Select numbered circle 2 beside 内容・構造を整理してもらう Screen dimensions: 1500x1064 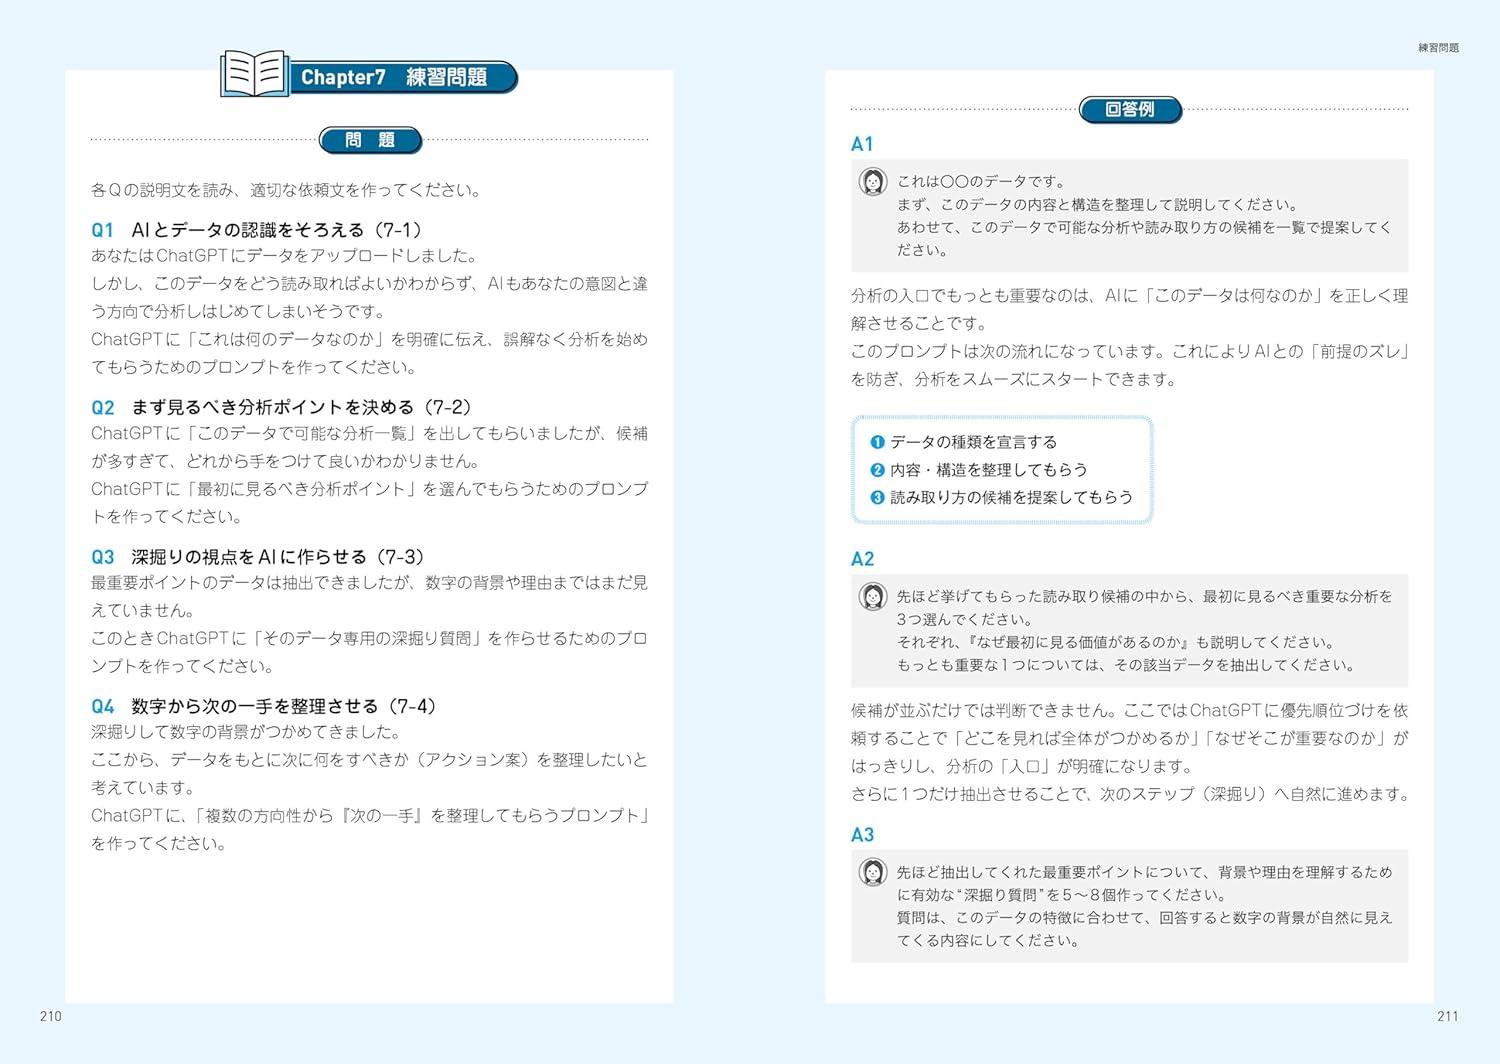tap(877, 470)
